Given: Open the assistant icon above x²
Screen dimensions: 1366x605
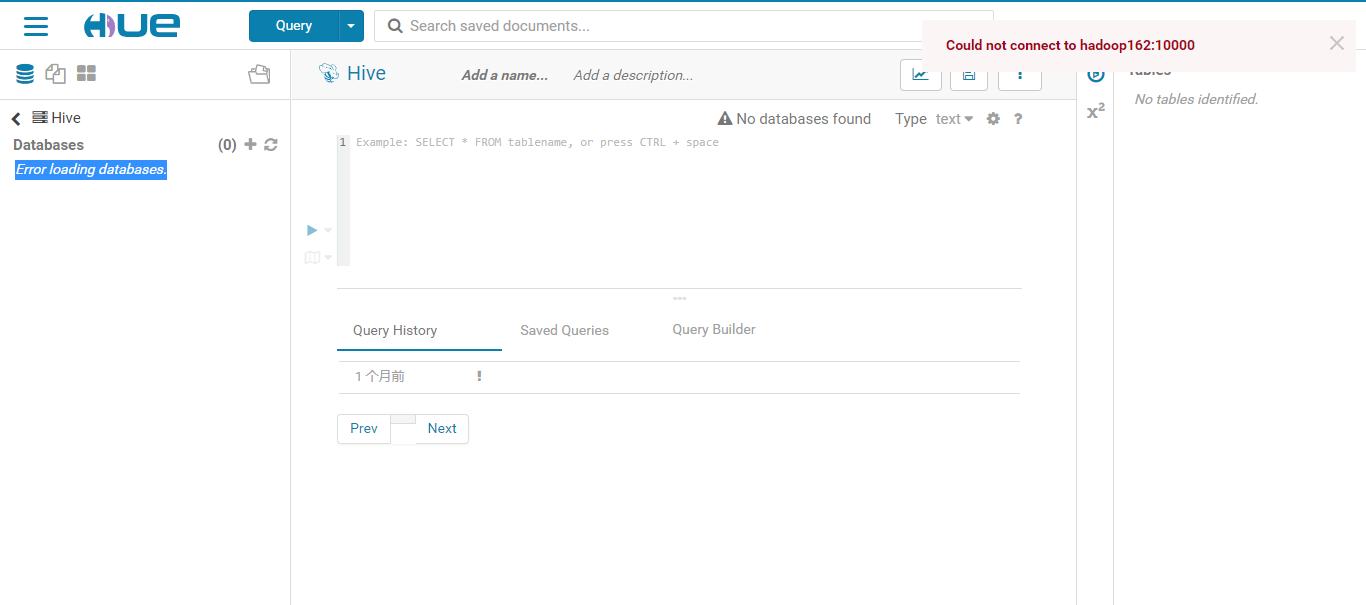Looking at the screenshot, I should coord(1096,75).
